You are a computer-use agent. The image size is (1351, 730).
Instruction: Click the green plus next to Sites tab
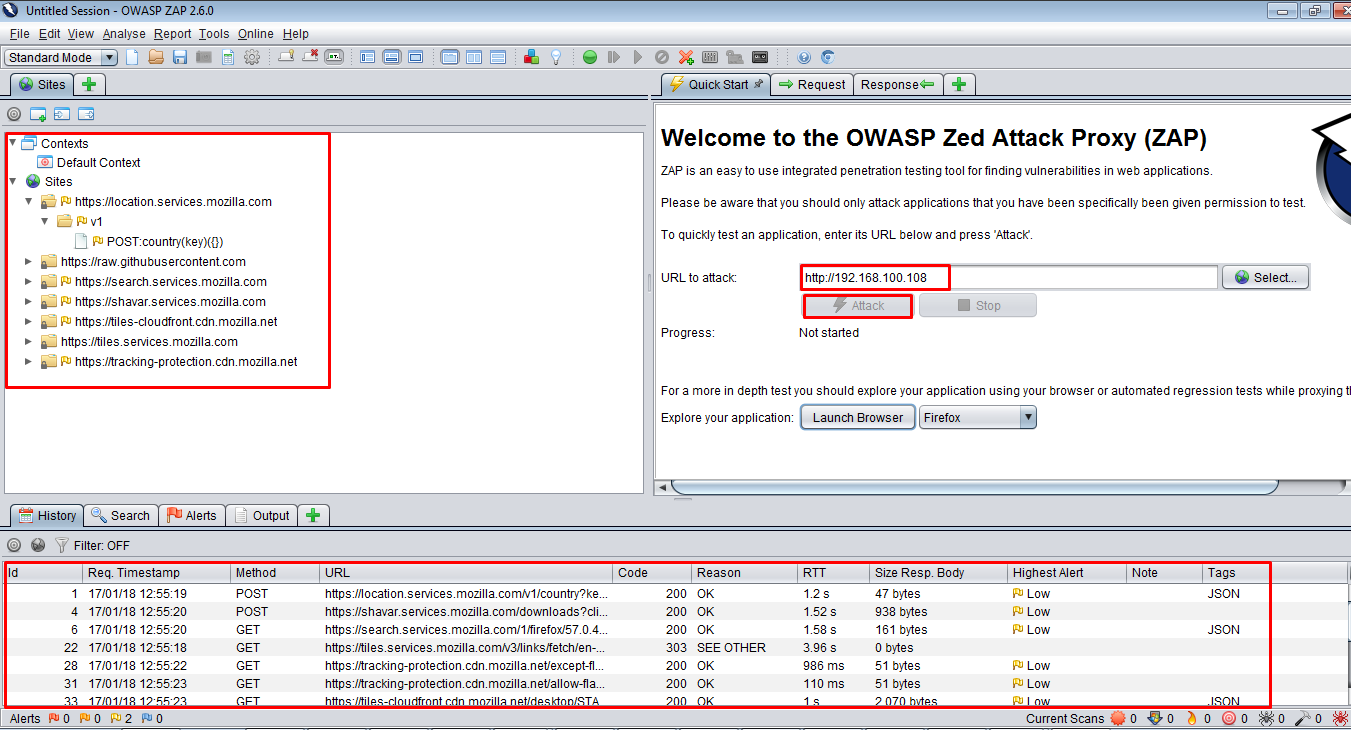89,84
